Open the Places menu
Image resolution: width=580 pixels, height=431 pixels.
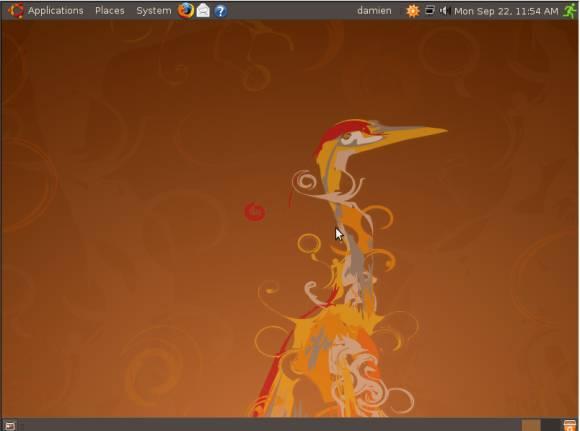[x=109, y=11]
